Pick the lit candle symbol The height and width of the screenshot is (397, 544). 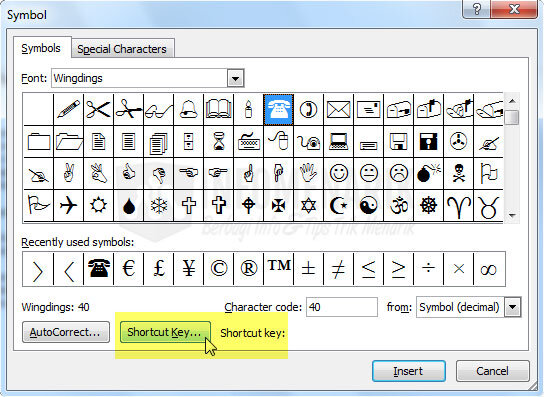[x=248, y=109]
